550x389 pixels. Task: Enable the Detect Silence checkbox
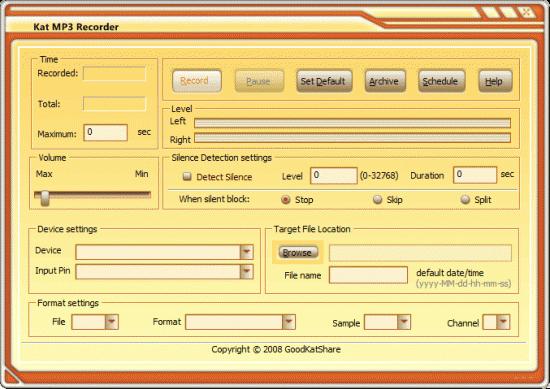click(x=187, y=176)
